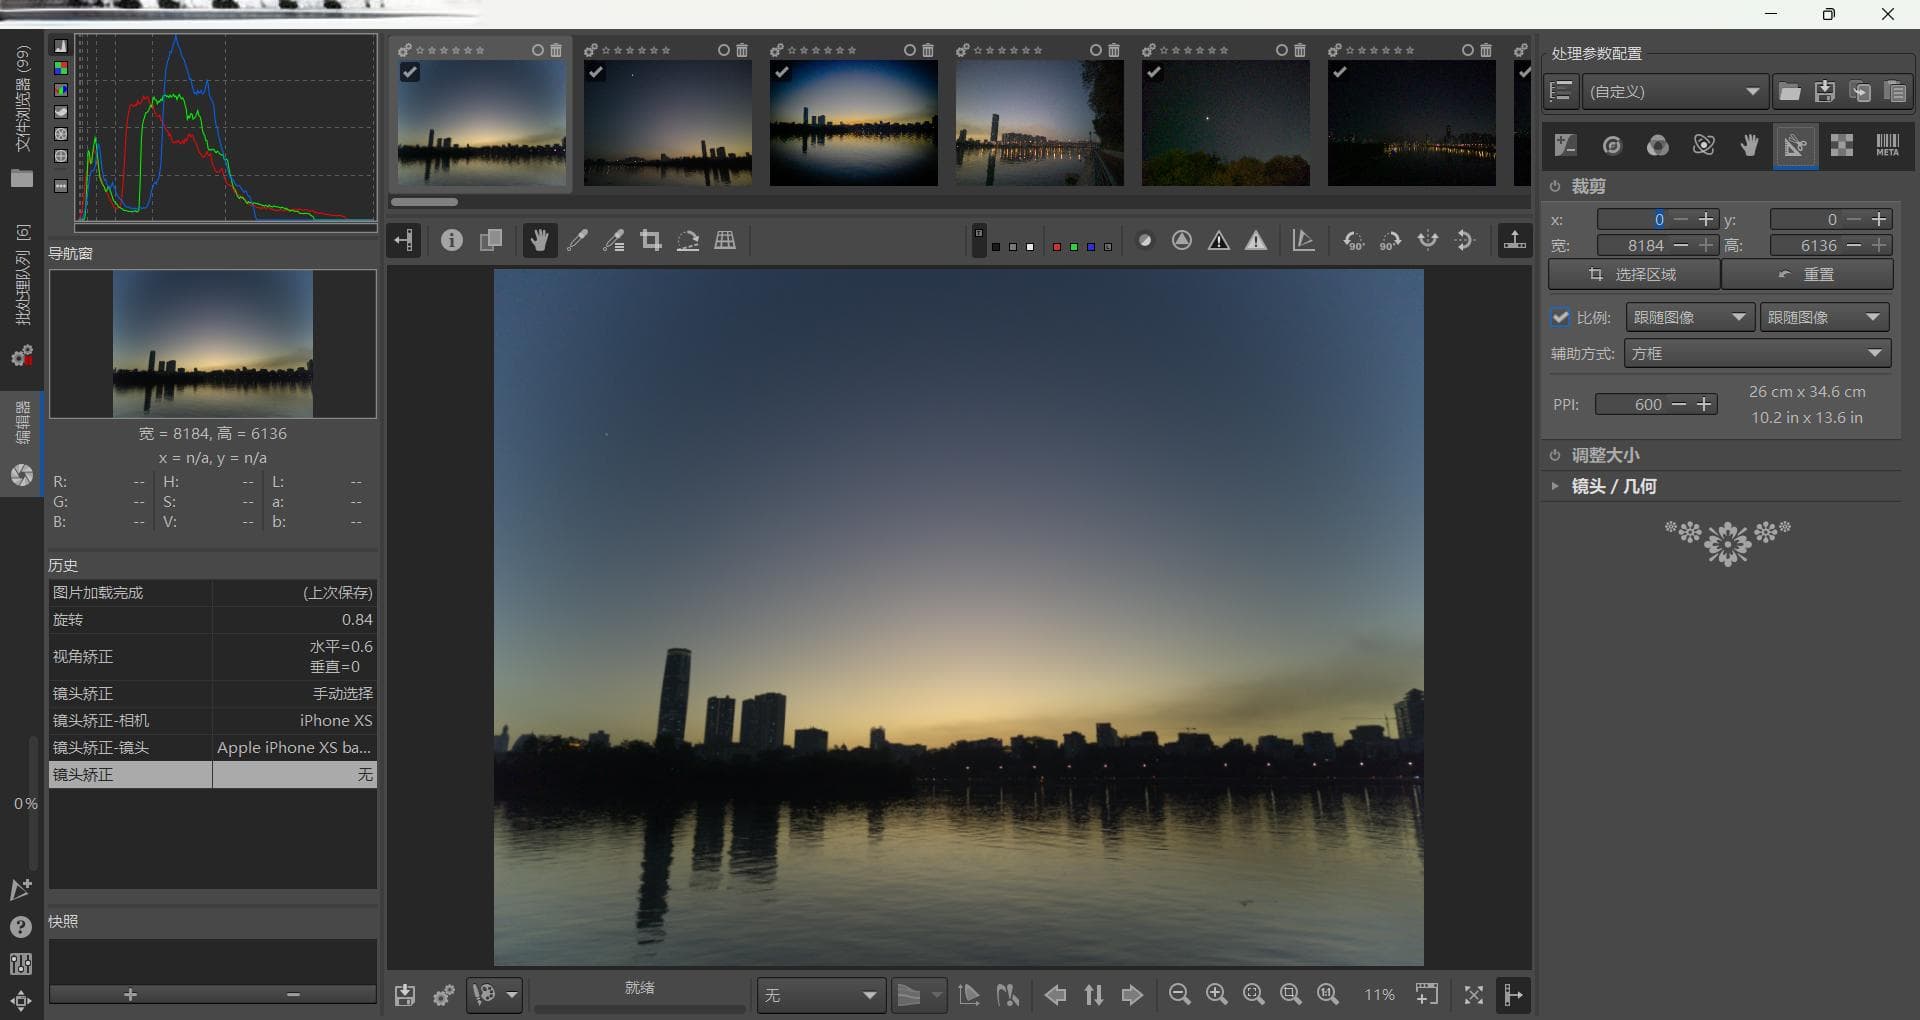Save the current image icon
The height and width of the screenshot is (1020, 1920).
click(405, 995)
